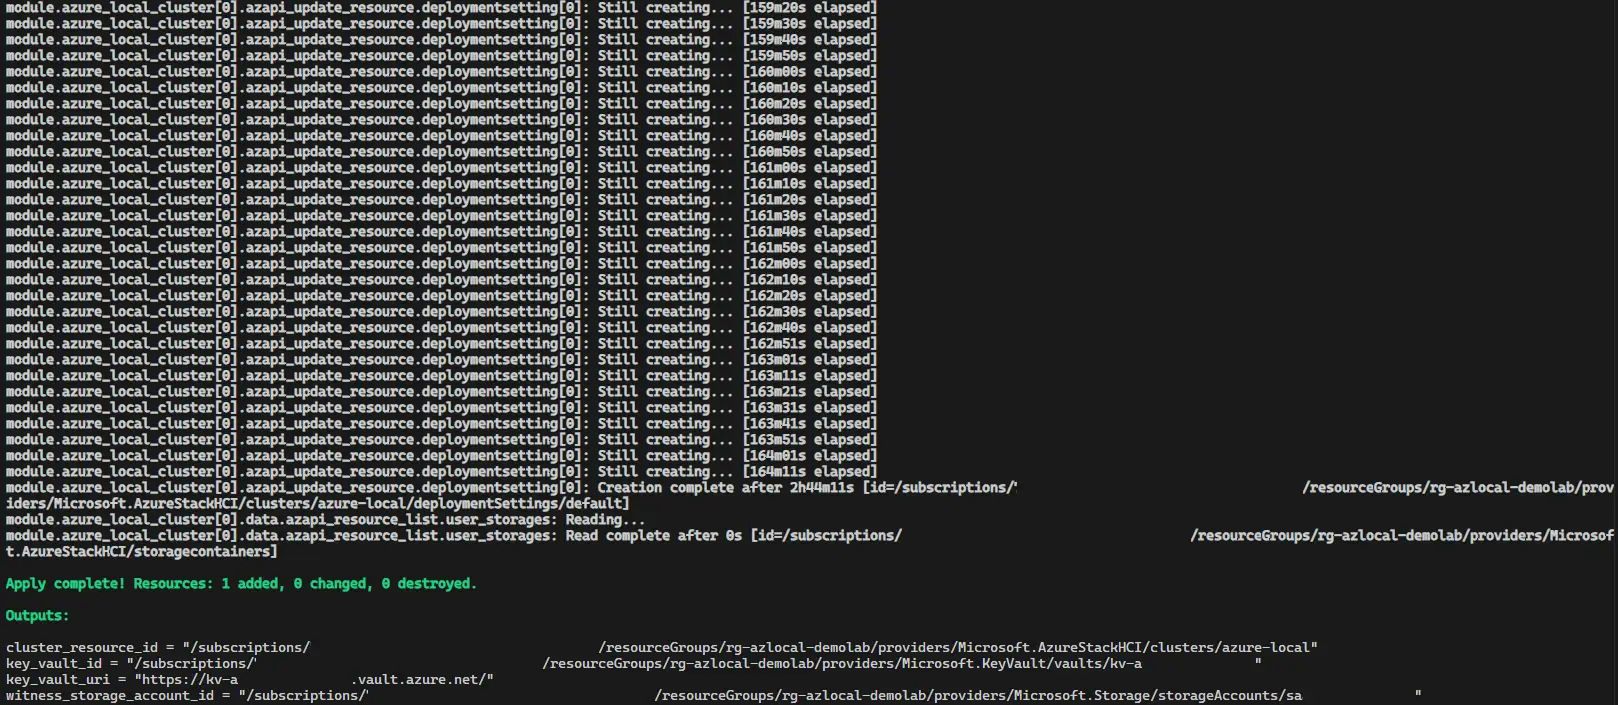Click 'Read complete after 0s' text
The height and width of the screenshot is (705, 1618).
click(654, 535)
